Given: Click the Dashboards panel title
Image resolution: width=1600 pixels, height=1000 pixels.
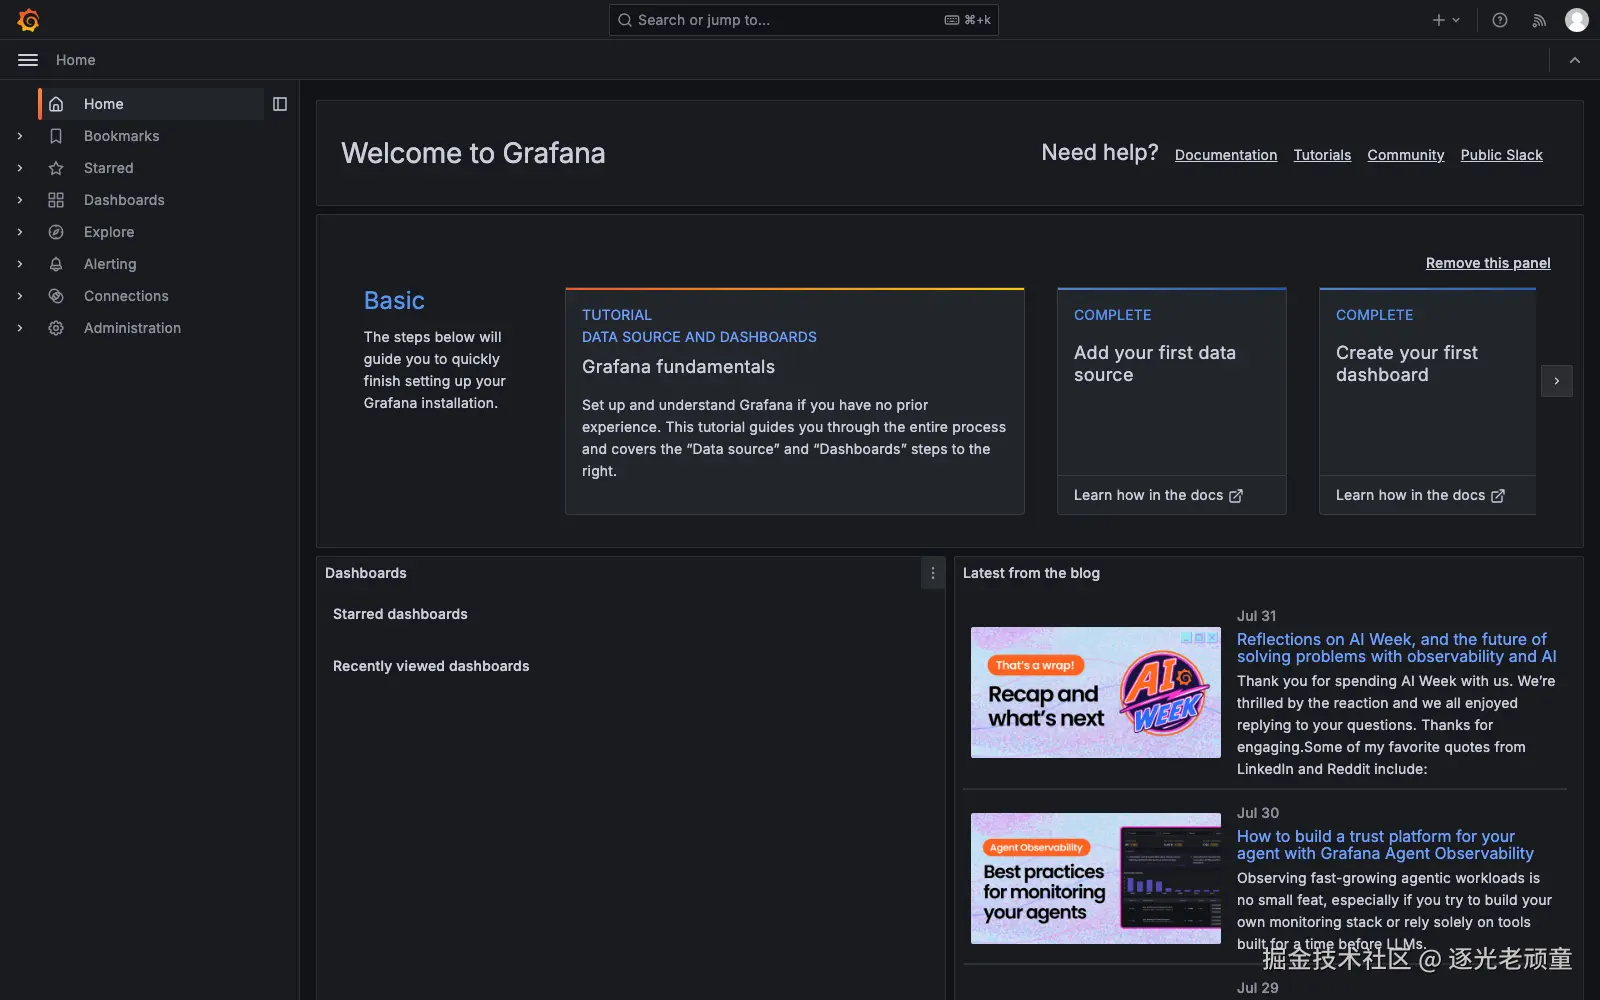Looking at the screenshot, I should (x=366, y=573).
